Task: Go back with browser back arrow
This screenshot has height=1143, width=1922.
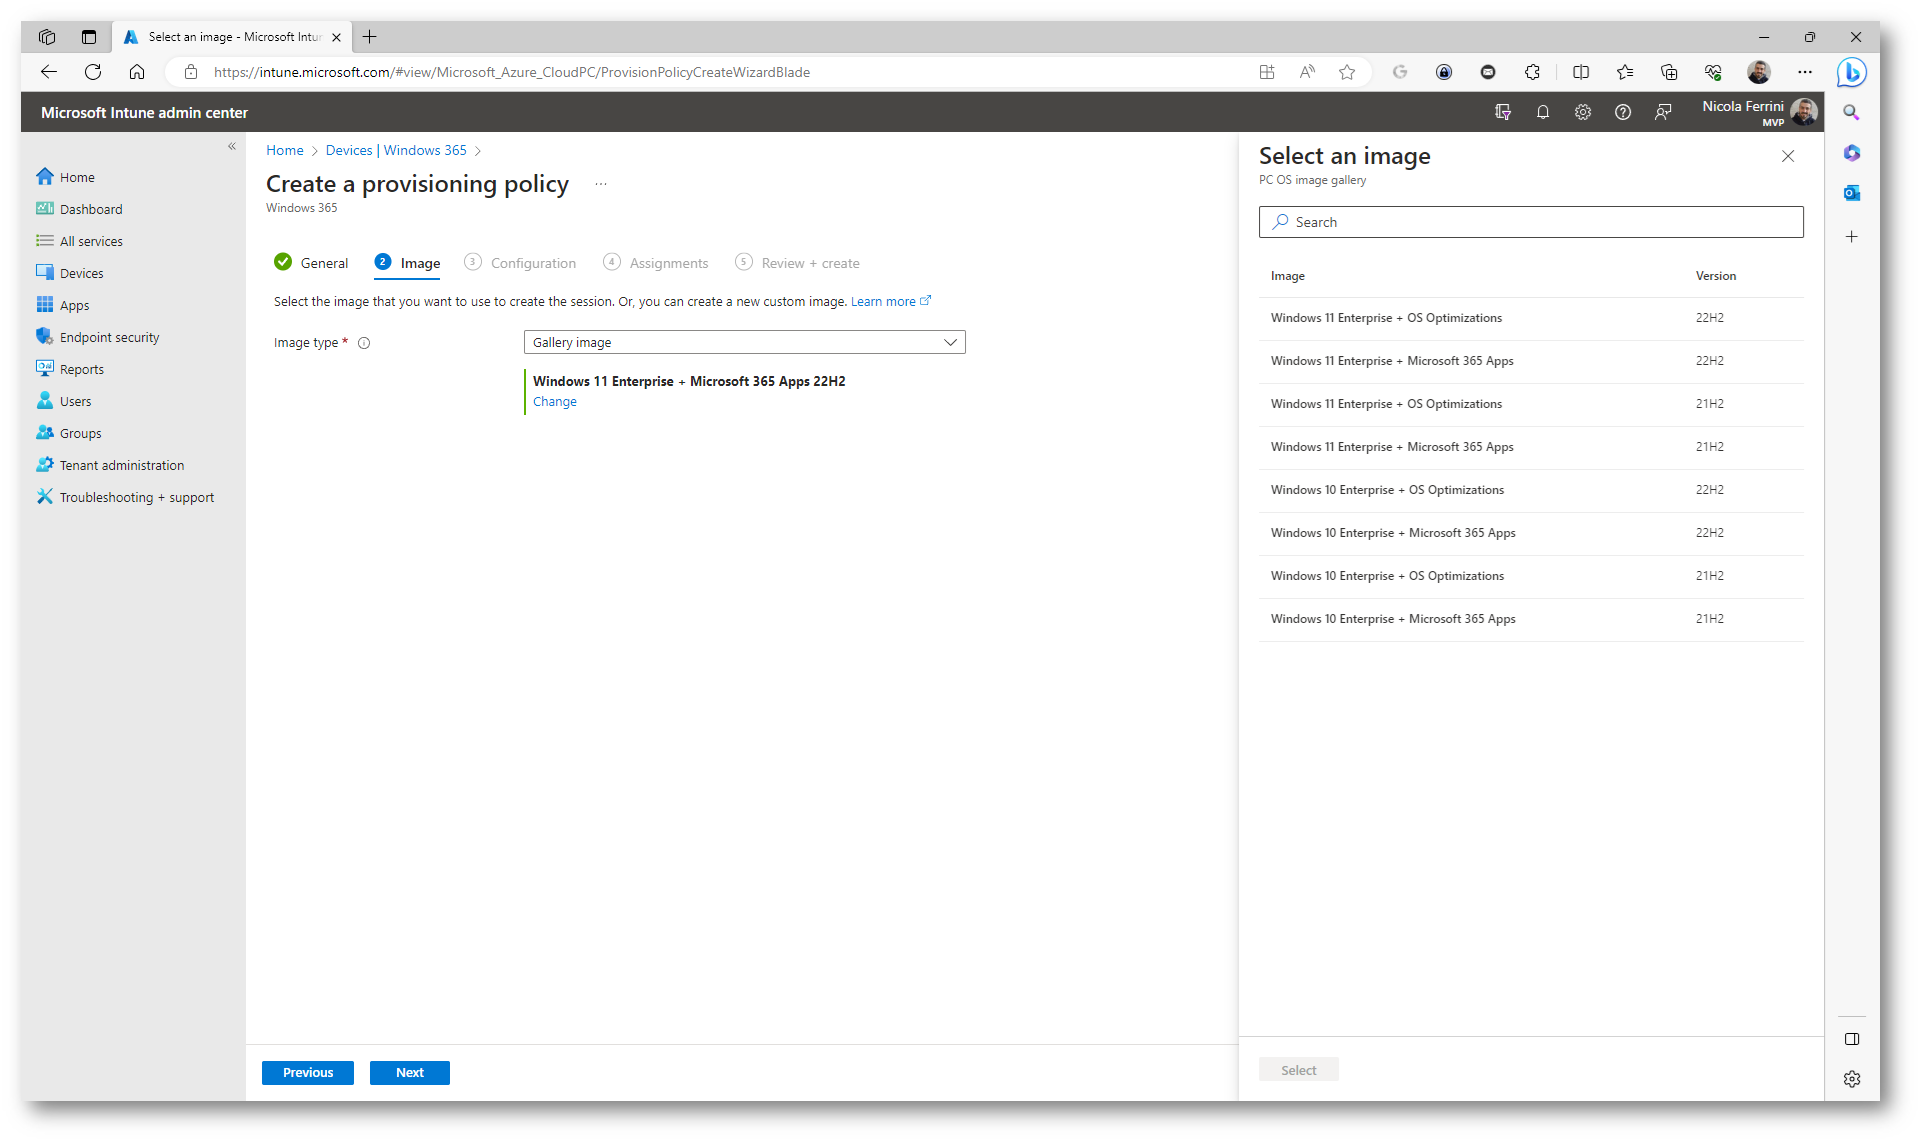Action: click(x=49, y=72)
